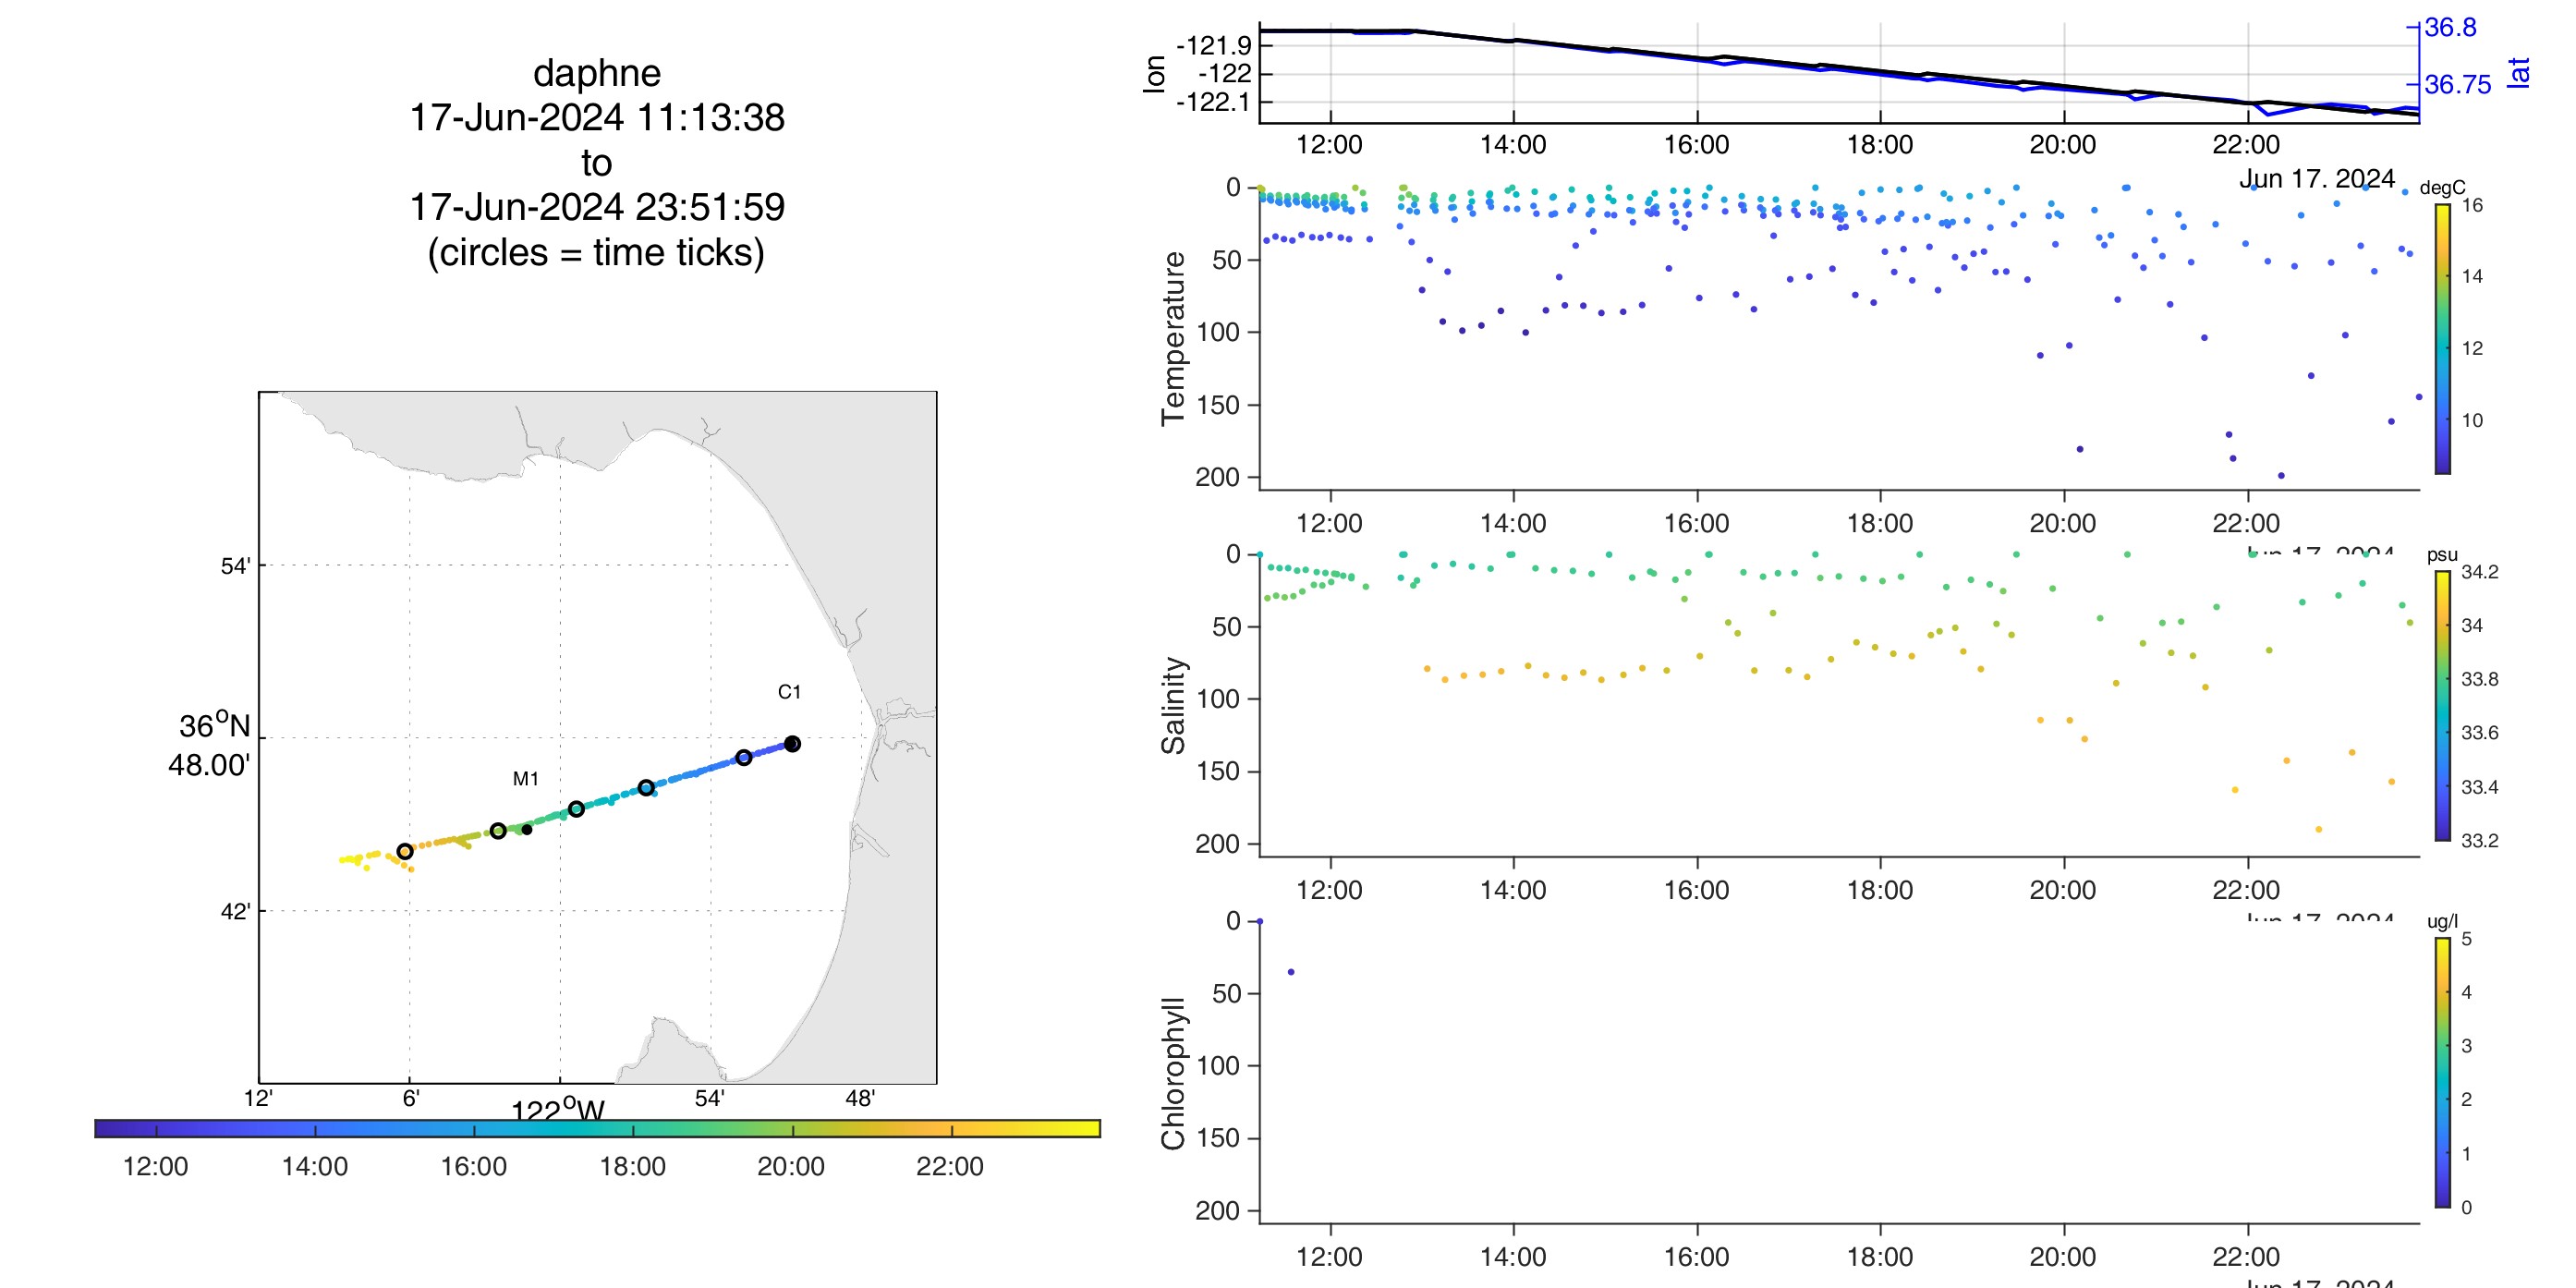Image resolution: width=2576 pixels, height=1288 pixels.
Task: Click the westernmost time tick circle on track
Action: pos(405,852)
